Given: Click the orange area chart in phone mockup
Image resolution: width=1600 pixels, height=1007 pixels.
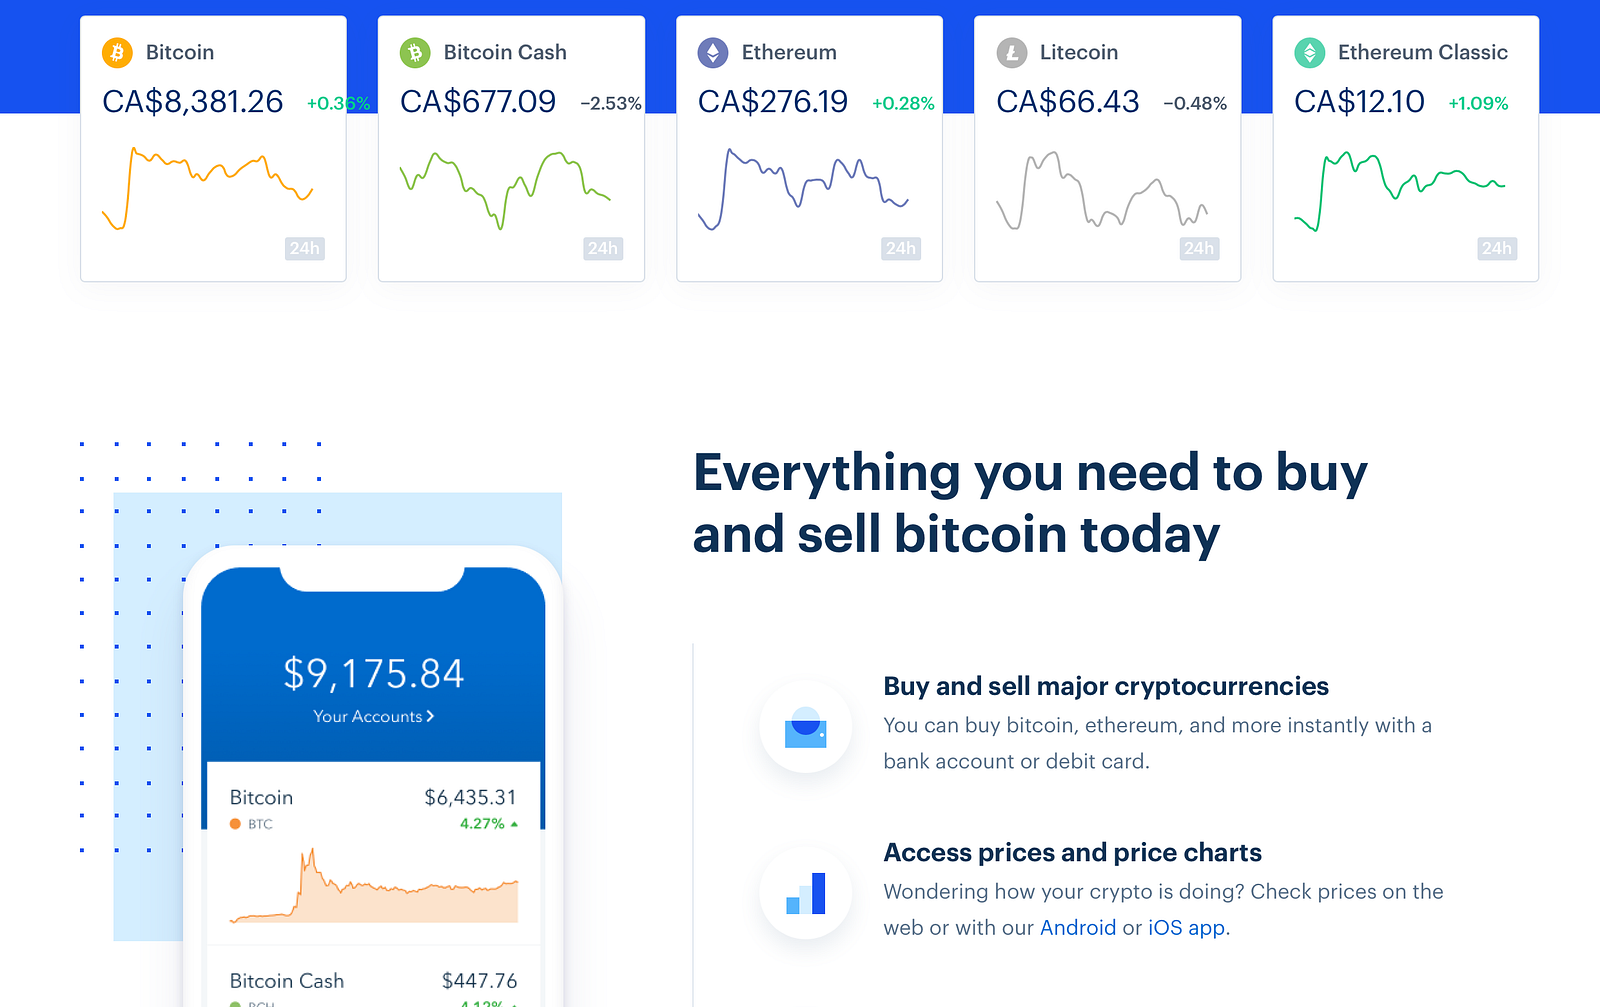Looking at the screenshot, I should 374,886.
